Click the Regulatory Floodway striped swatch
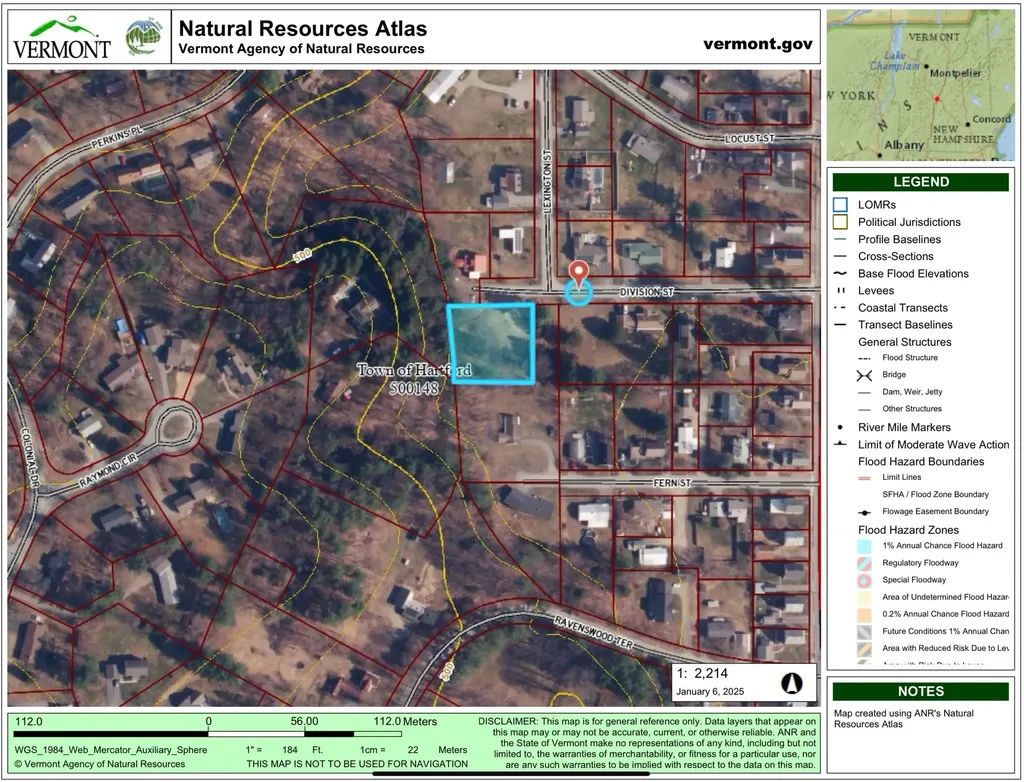1024x782 pixels. [x=866, y=563]
